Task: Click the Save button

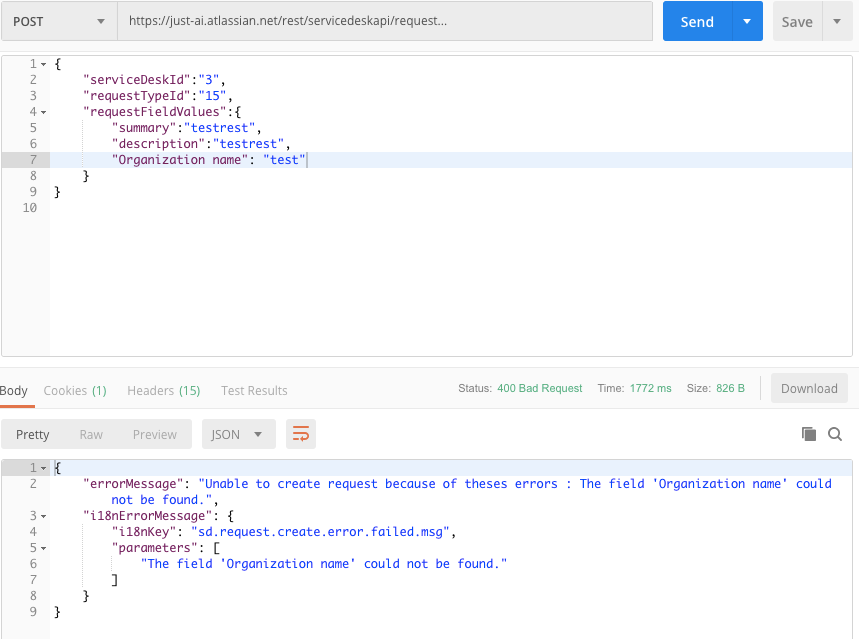Action: point(797,21)
